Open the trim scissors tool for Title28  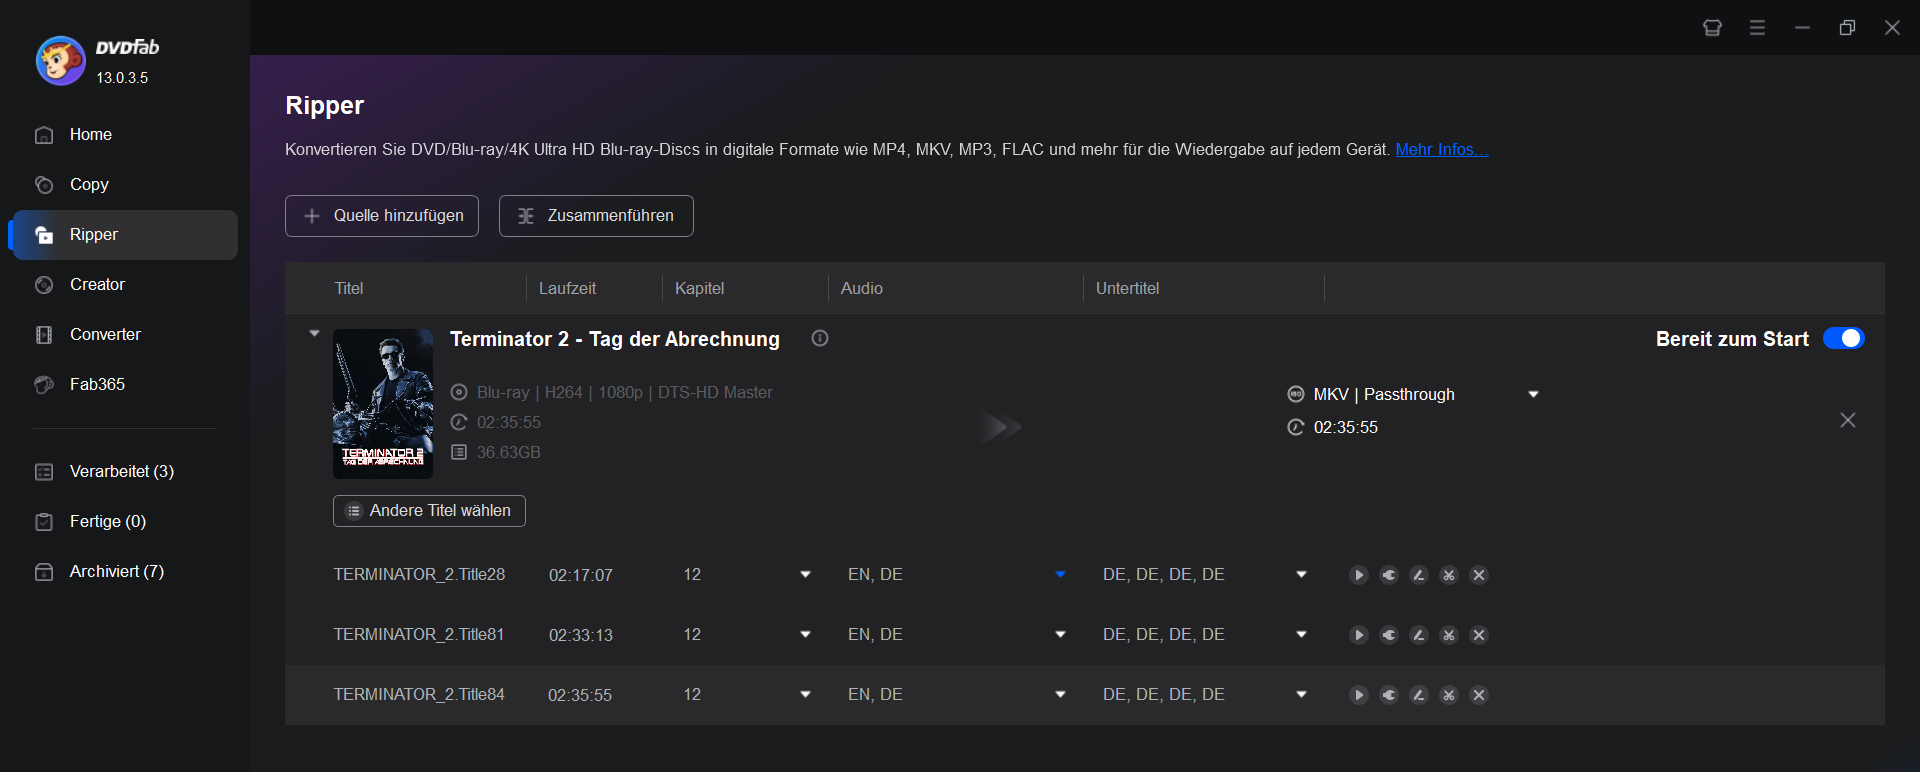click(1449, 575)
